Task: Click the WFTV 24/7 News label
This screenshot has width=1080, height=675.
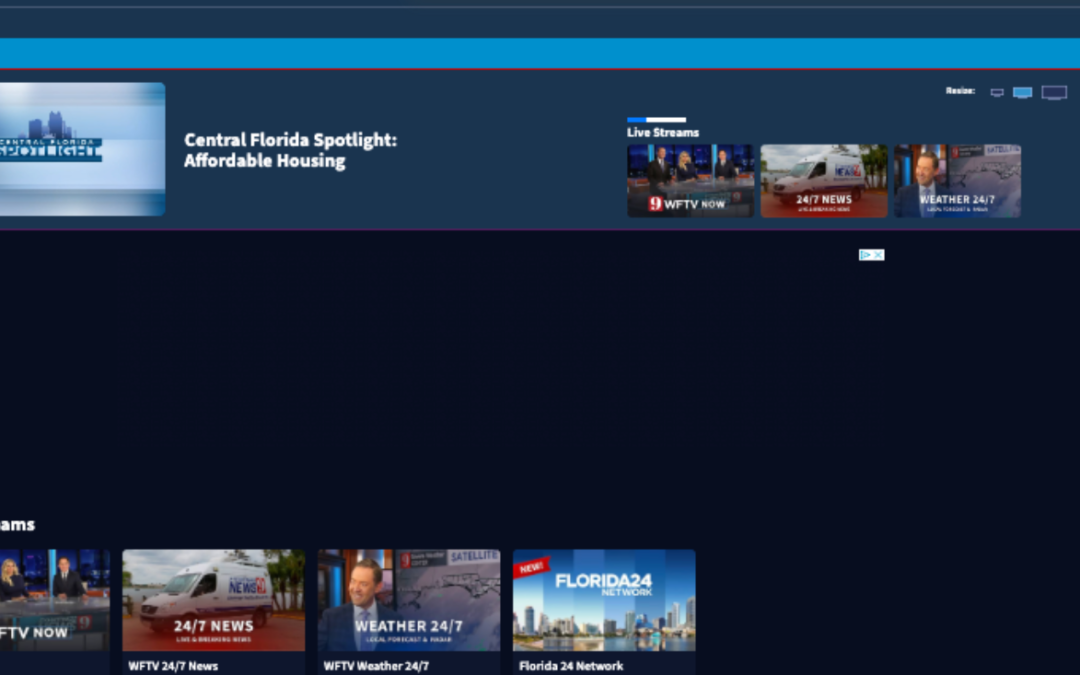Action: point(173,666)
